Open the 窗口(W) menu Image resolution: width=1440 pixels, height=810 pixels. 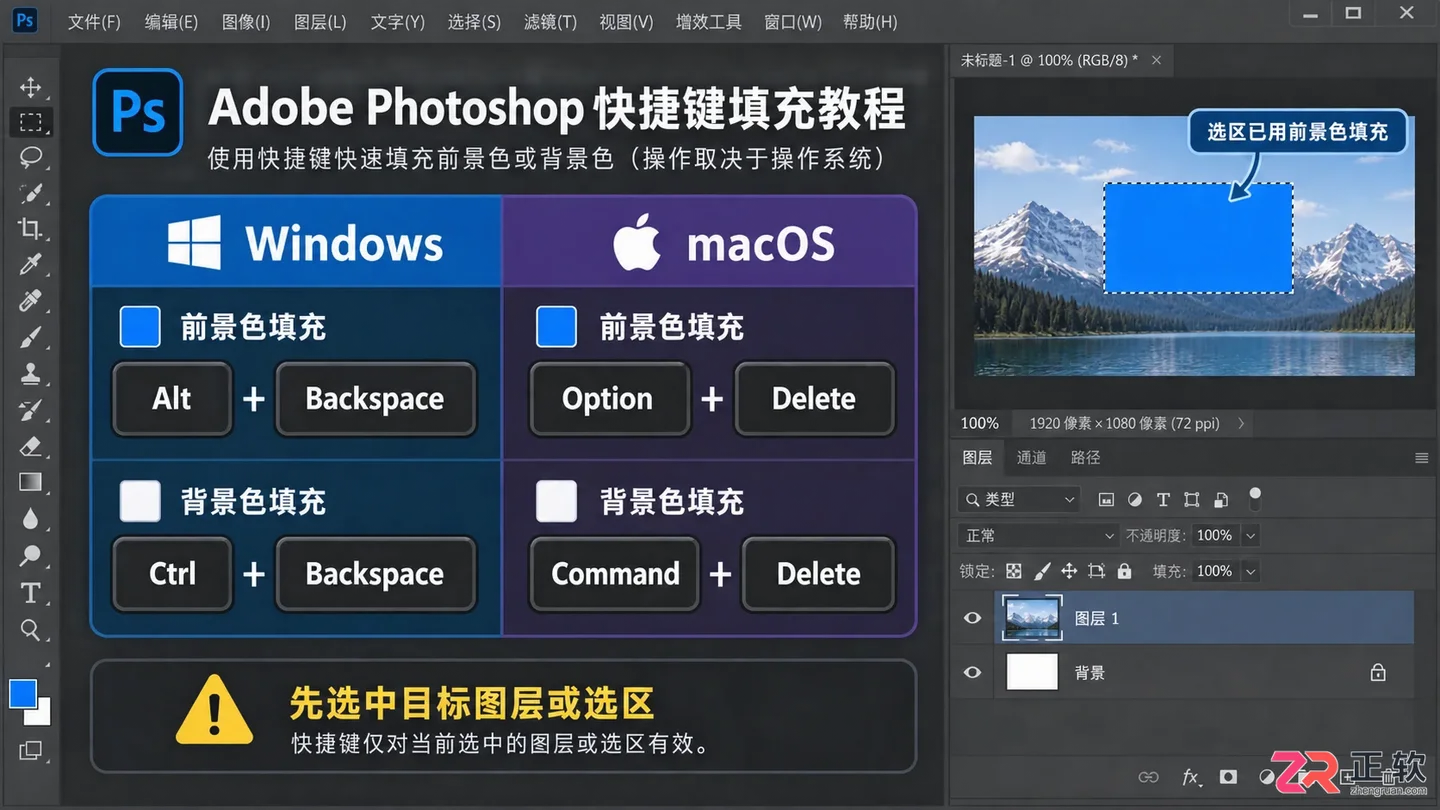point(793,21)
